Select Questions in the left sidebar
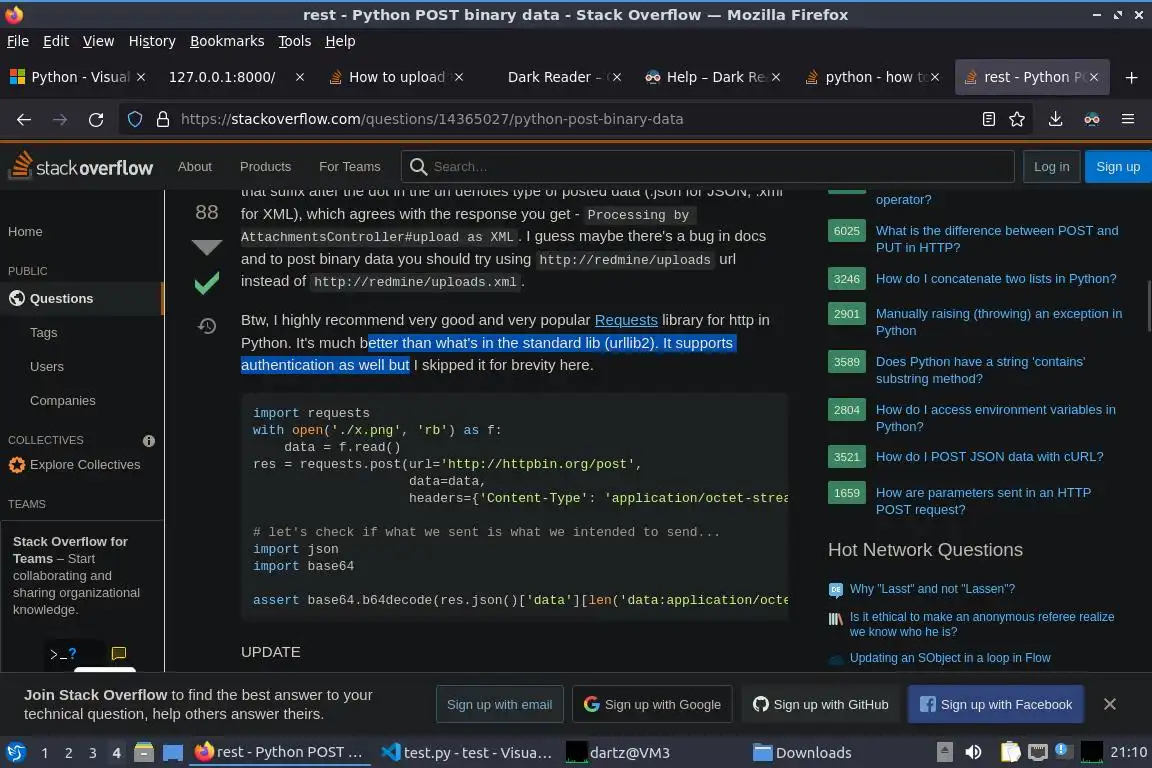This screenshot has width=1152, height=768. pos(81,298)
